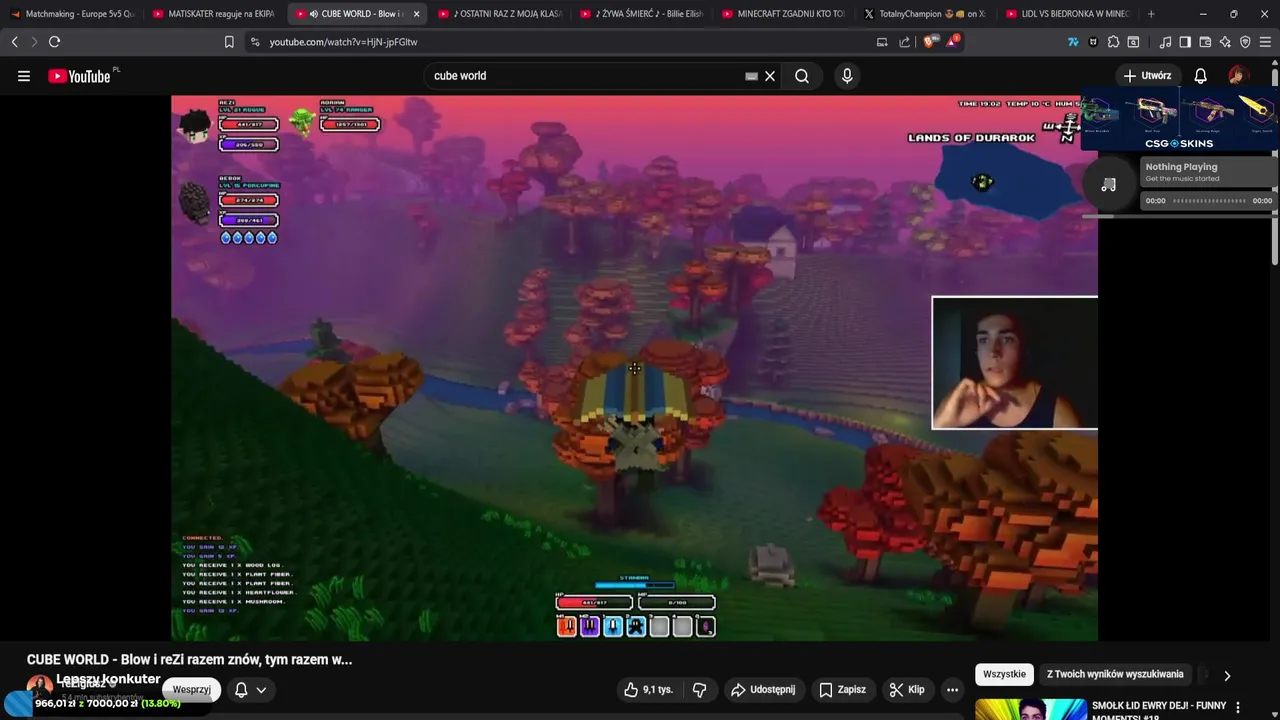This screenshot has width=1280, height=720.
Task: Click the Wesprzyj button
Action: click(191, 690)
